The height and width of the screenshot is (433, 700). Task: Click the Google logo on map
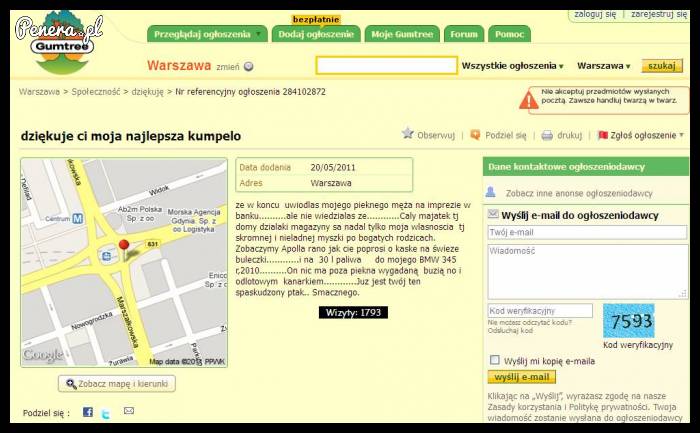43,355
